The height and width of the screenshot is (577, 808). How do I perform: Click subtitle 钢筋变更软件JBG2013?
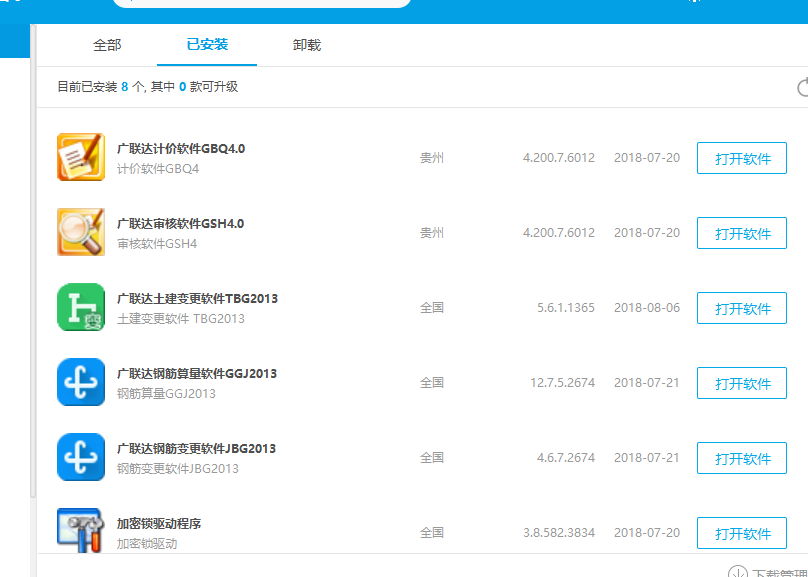[x=178, y=469]
